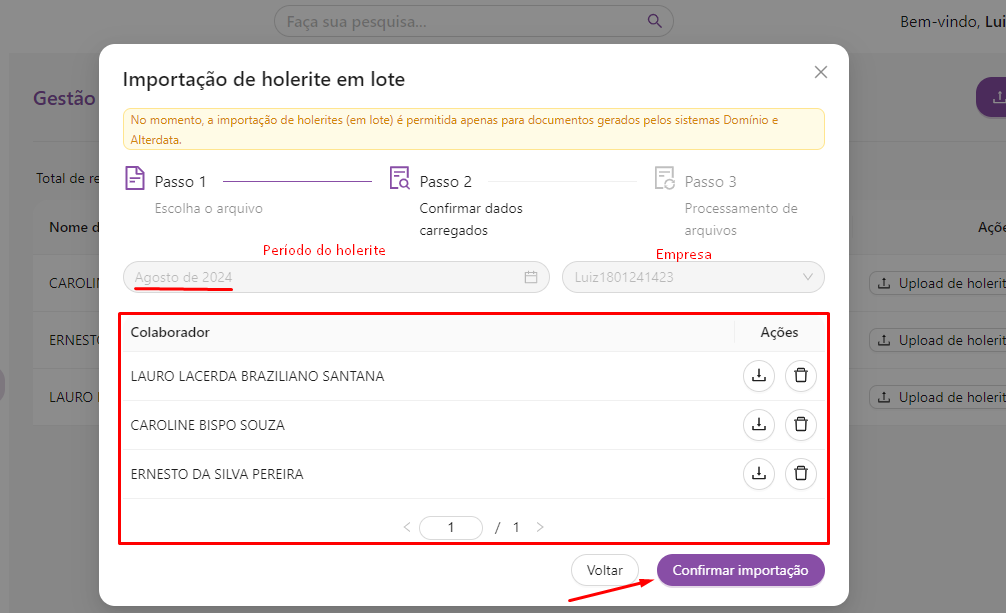Select Passo 2 confirm data step
Image resolution: width=1006 pixels, height=613 pixels.
(445, 182)
